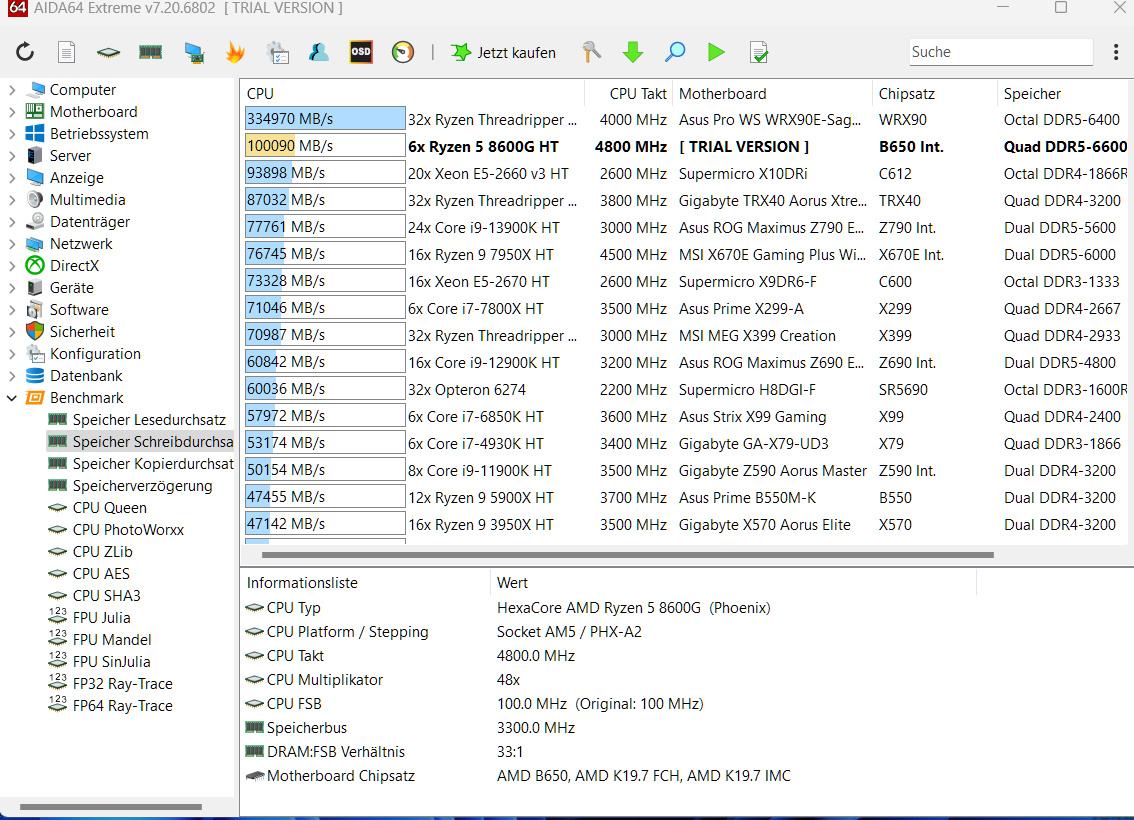Click the memory module toolbar icon
This screenshot has height=820, width=1134.
coord(150,52)
